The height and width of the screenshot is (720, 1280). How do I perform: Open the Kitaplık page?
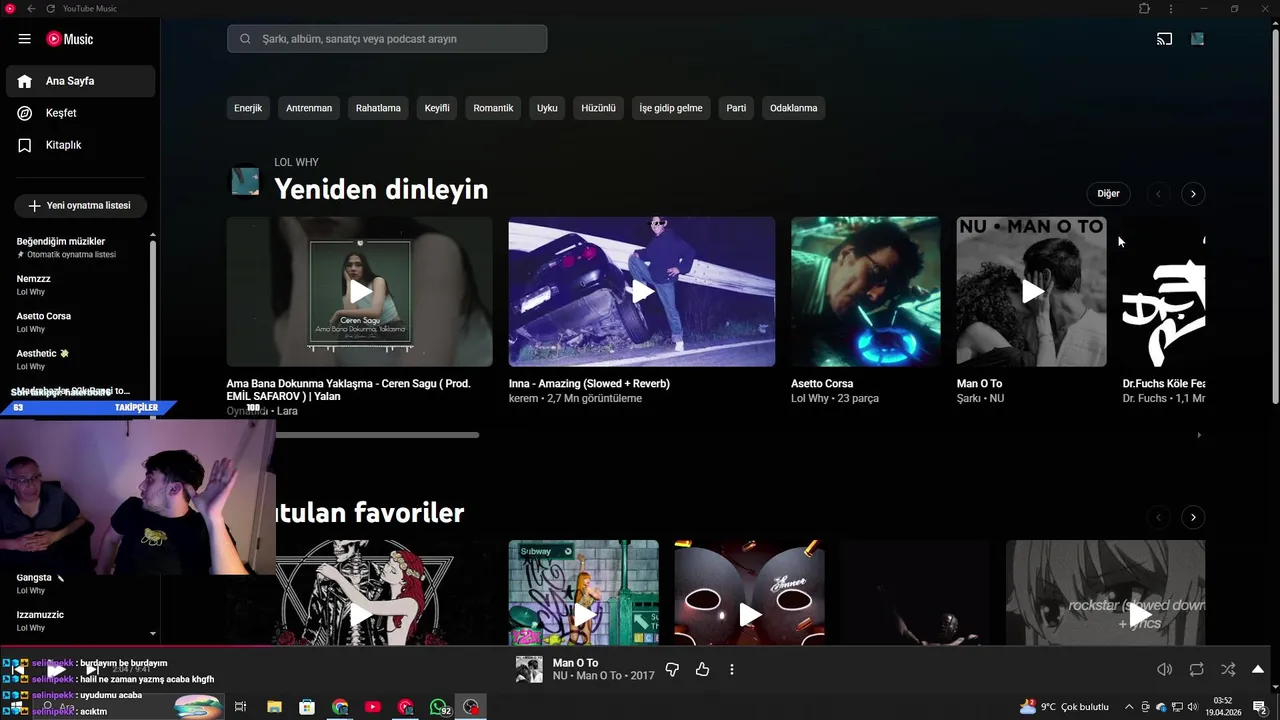pyautogui.click(x=80, y=145)
